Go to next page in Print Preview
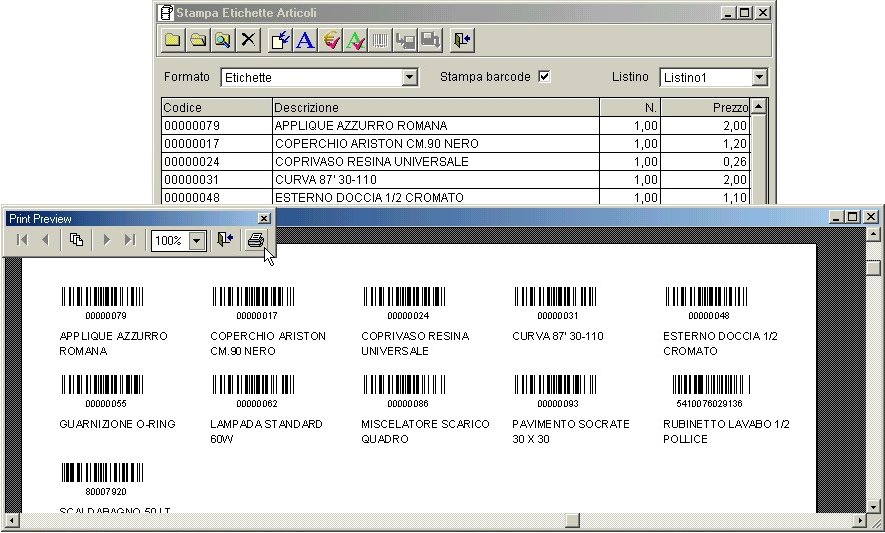 pyautogui.click(x=106, y=240)
